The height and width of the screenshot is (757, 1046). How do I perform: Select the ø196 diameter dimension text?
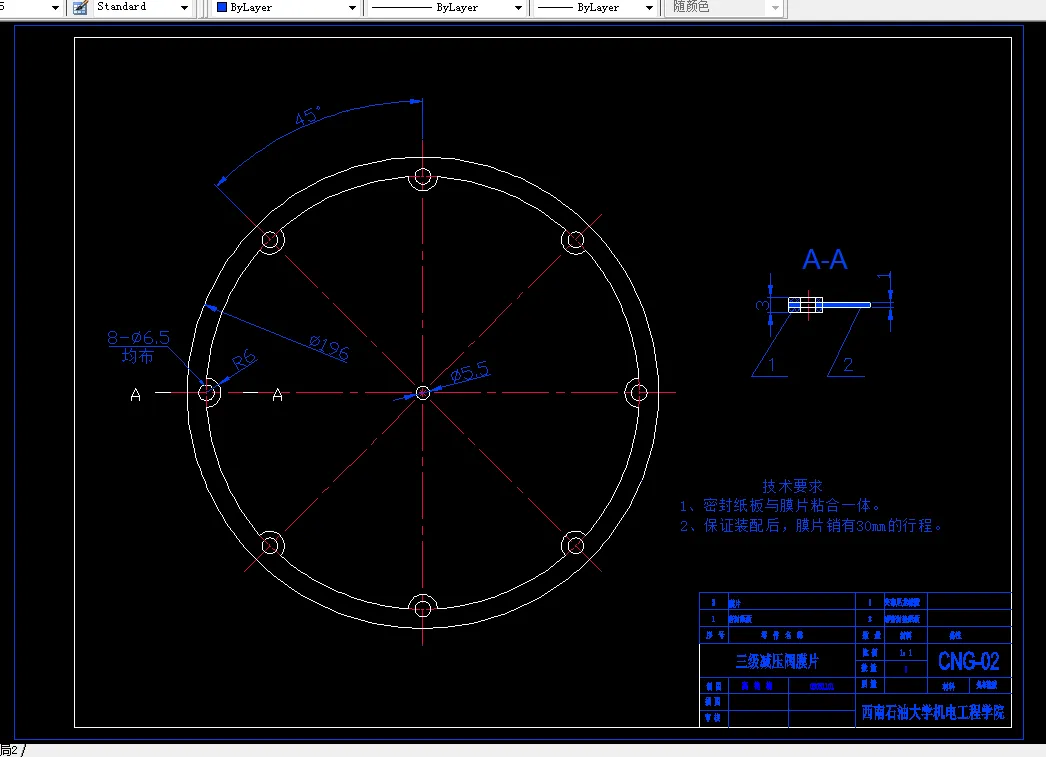329,347
